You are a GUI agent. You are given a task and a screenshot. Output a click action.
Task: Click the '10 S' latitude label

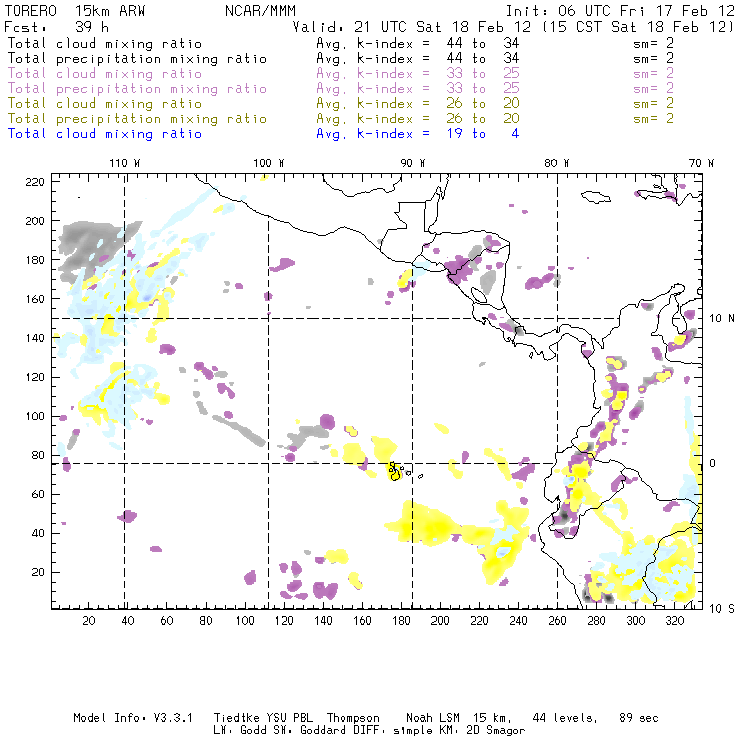point(722,608)
